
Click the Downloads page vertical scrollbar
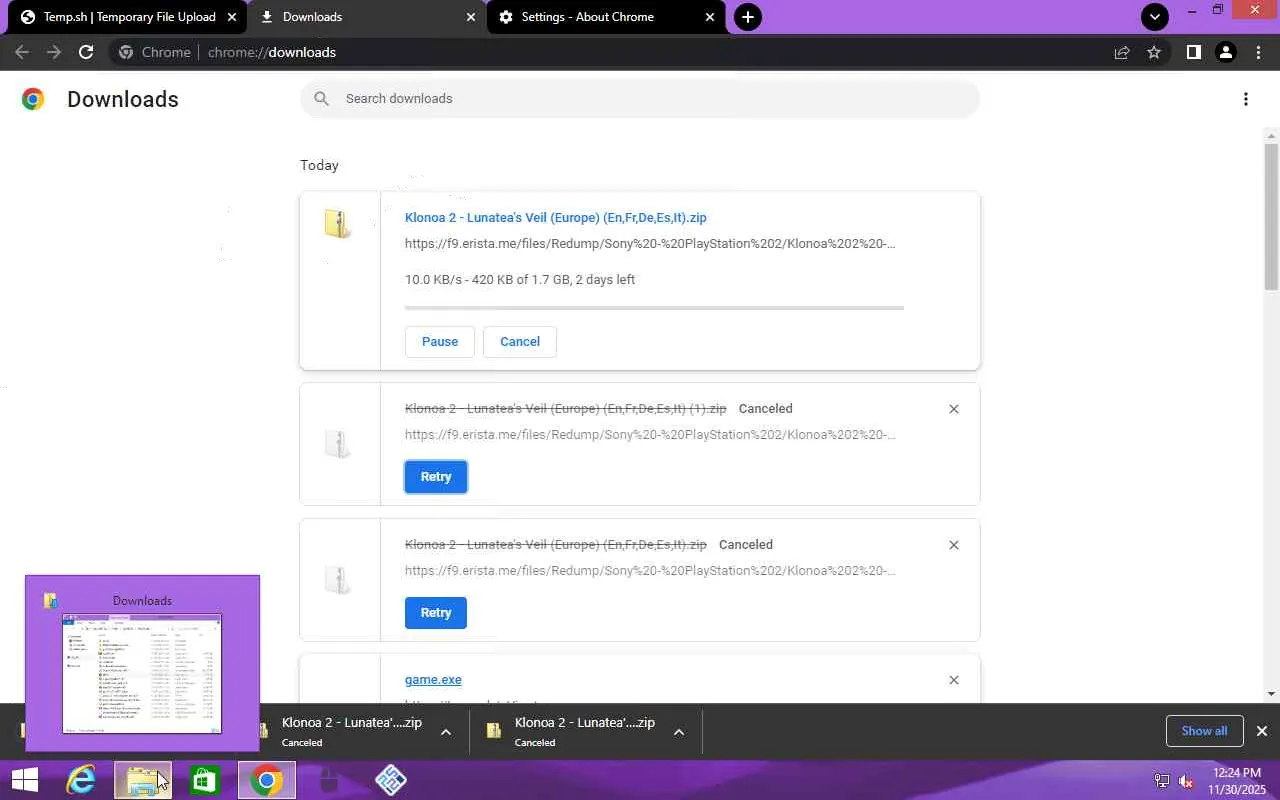(1271, 215)
